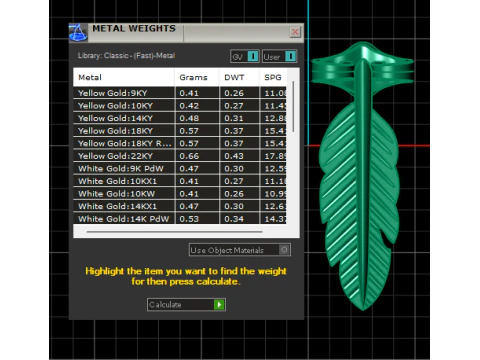The height and width of the screenshot is (360, 480).
Task: Click the 0.43 DWT value for 22KY
Action: tap(234, 156)
